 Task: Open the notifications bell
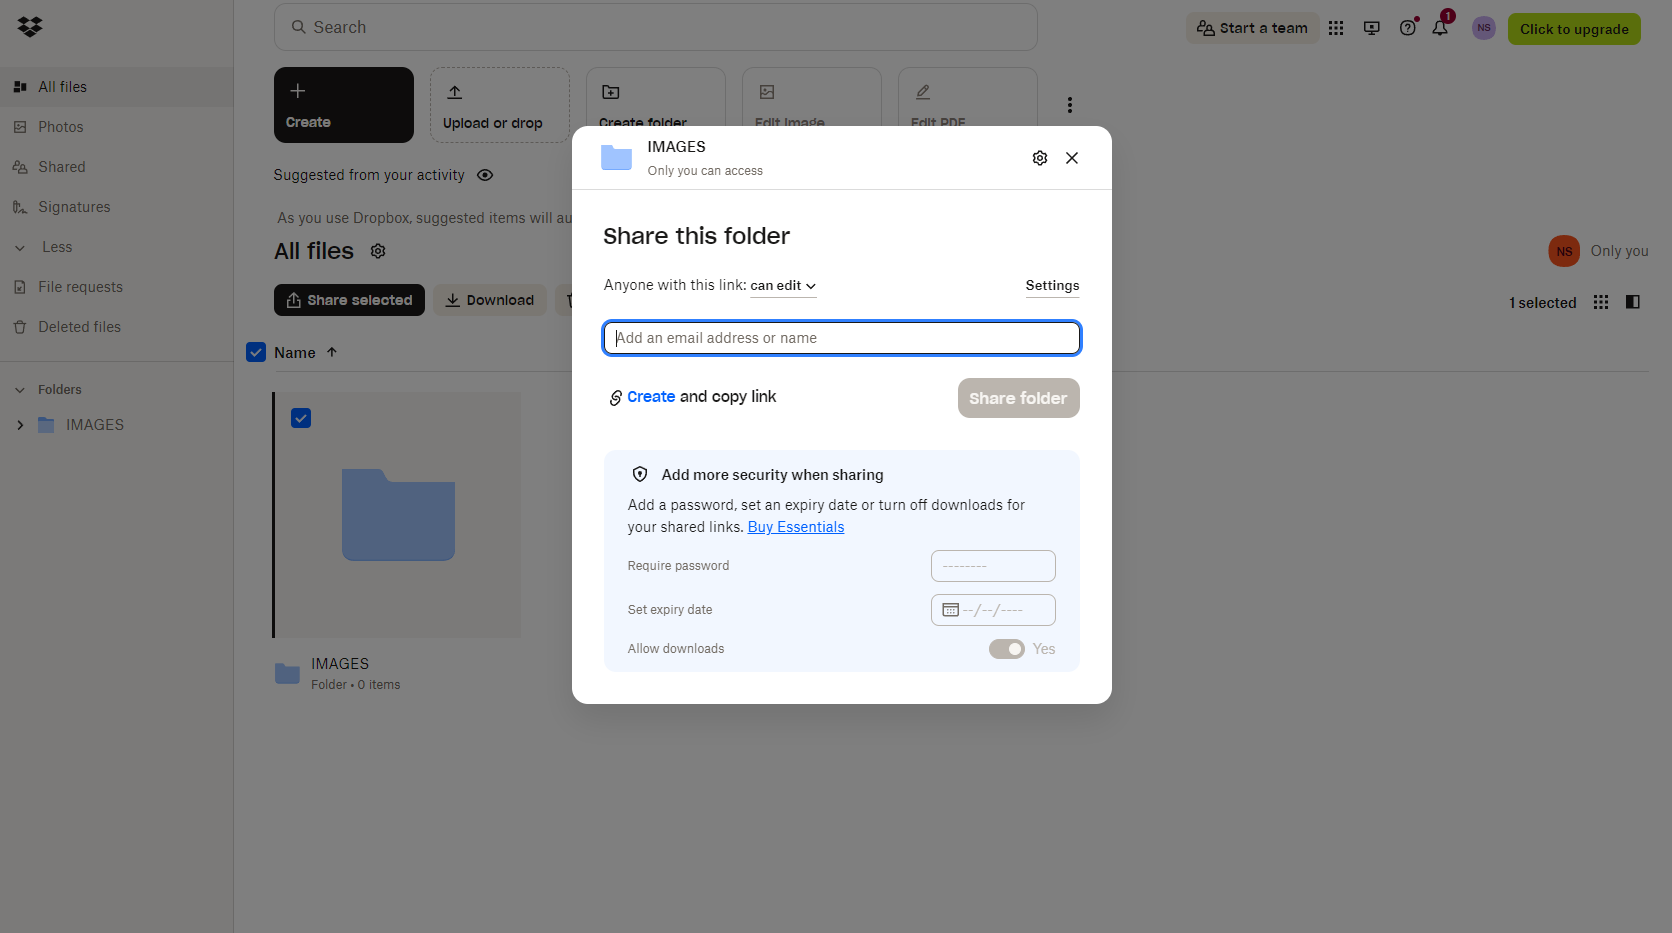[x=1440, y=28]
